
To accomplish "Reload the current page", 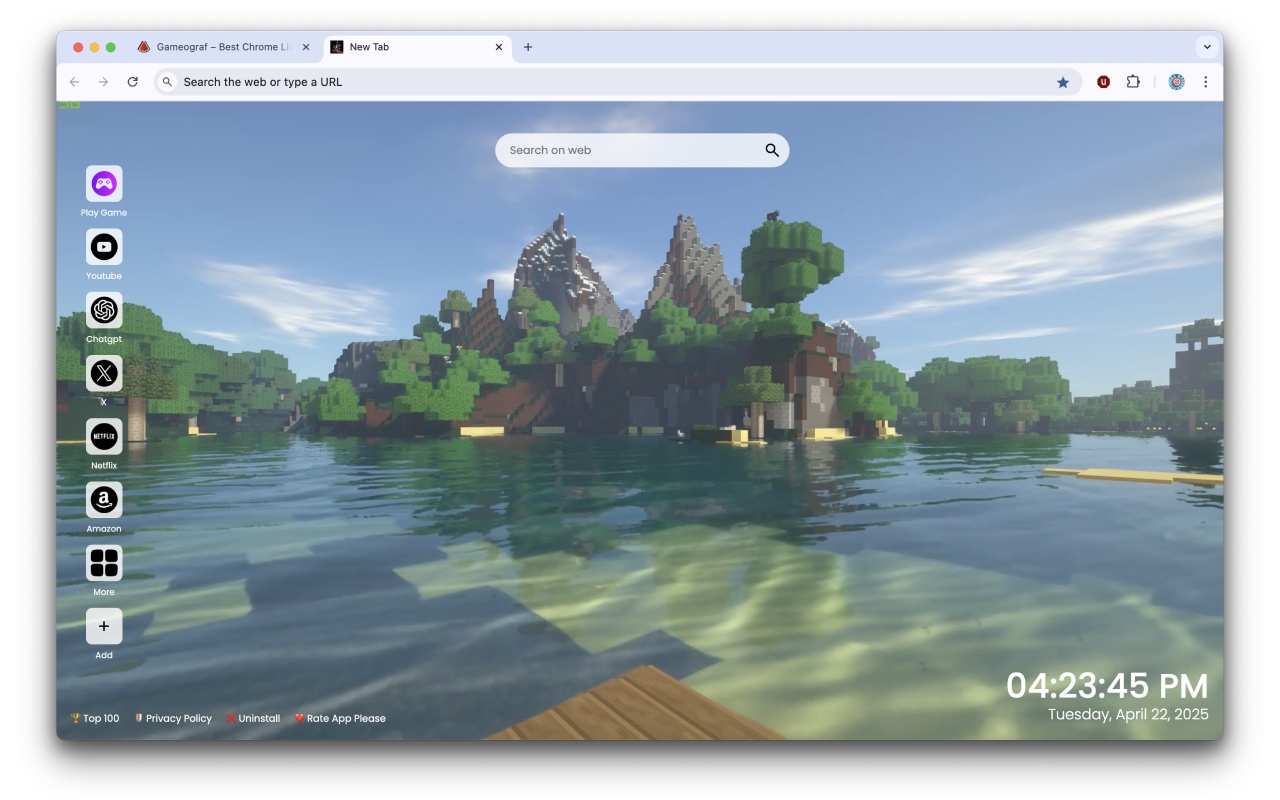I will pyautogui.click(x=133, y=81).
